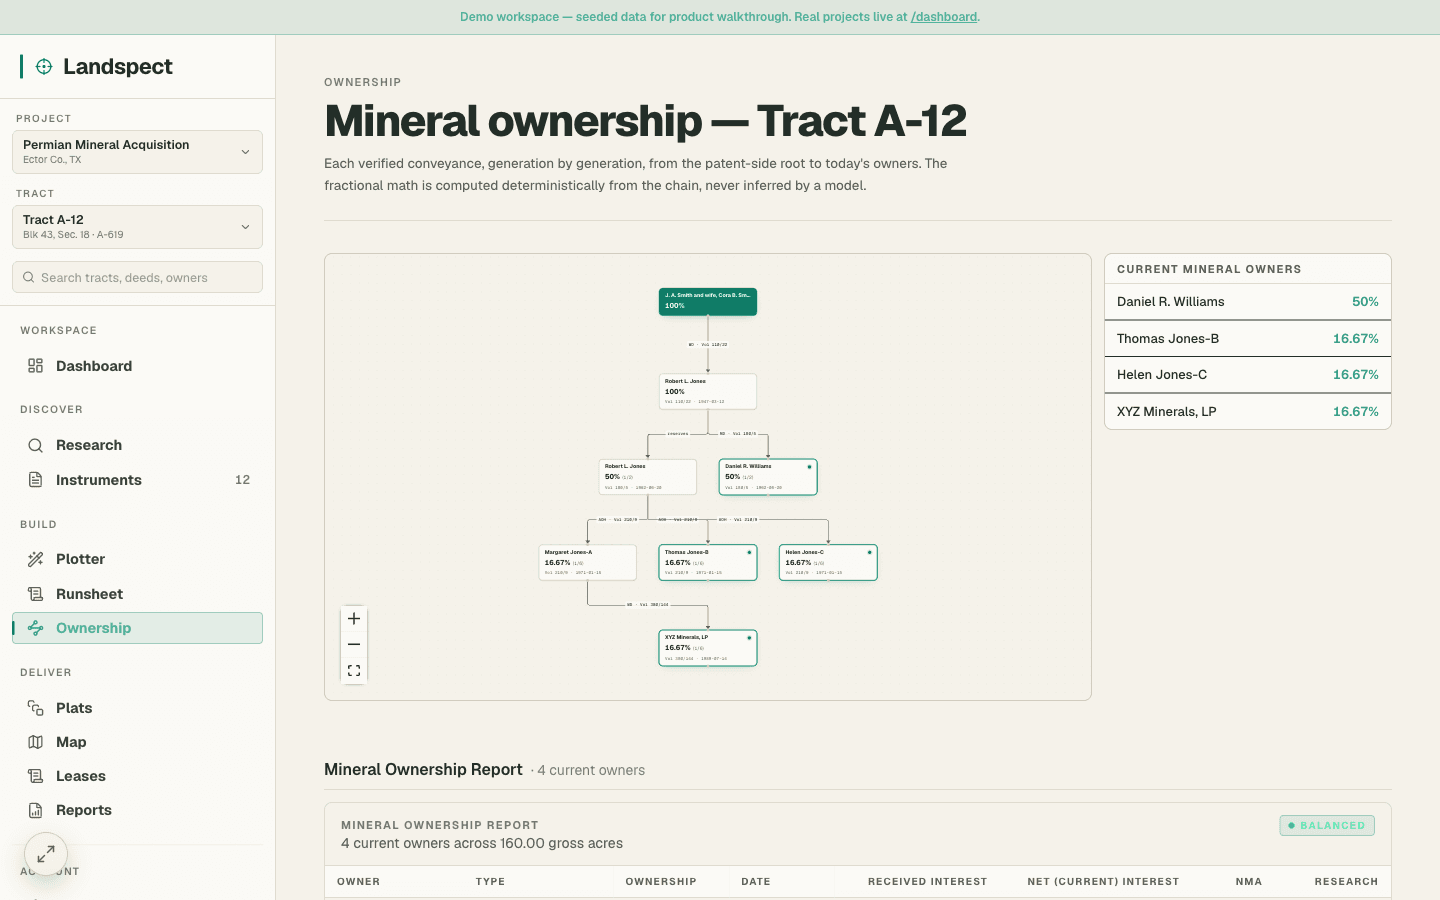Focus the Search tracts, deeds, owners field

point(137,277)
